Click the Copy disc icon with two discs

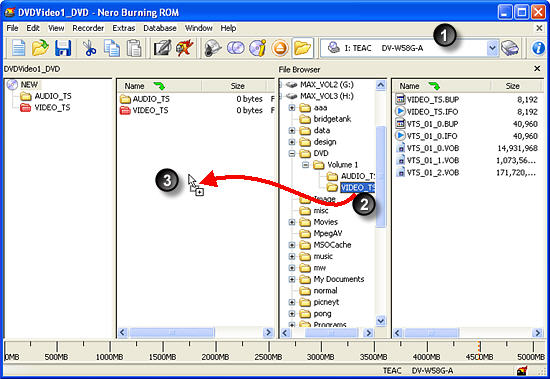tap(236, 48)
